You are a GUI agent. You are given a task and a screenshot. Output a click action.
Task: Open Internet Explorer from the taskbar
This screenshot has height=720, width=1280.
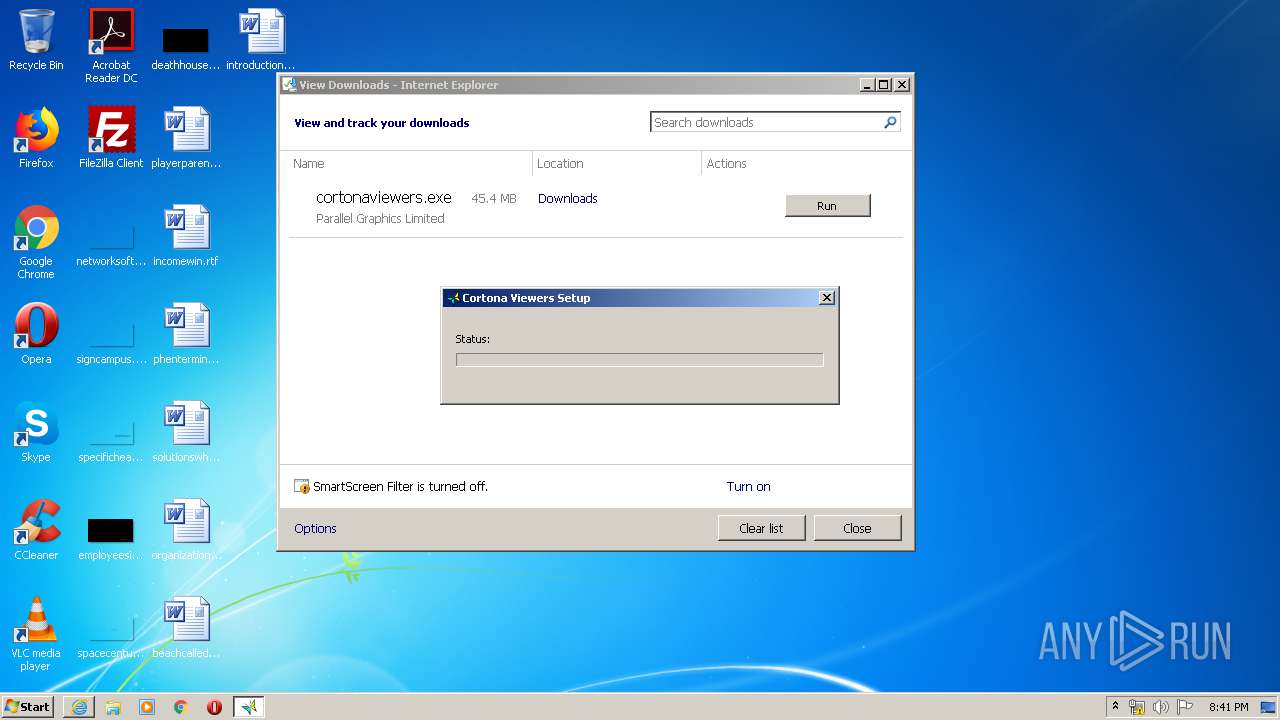pos(79,707)
